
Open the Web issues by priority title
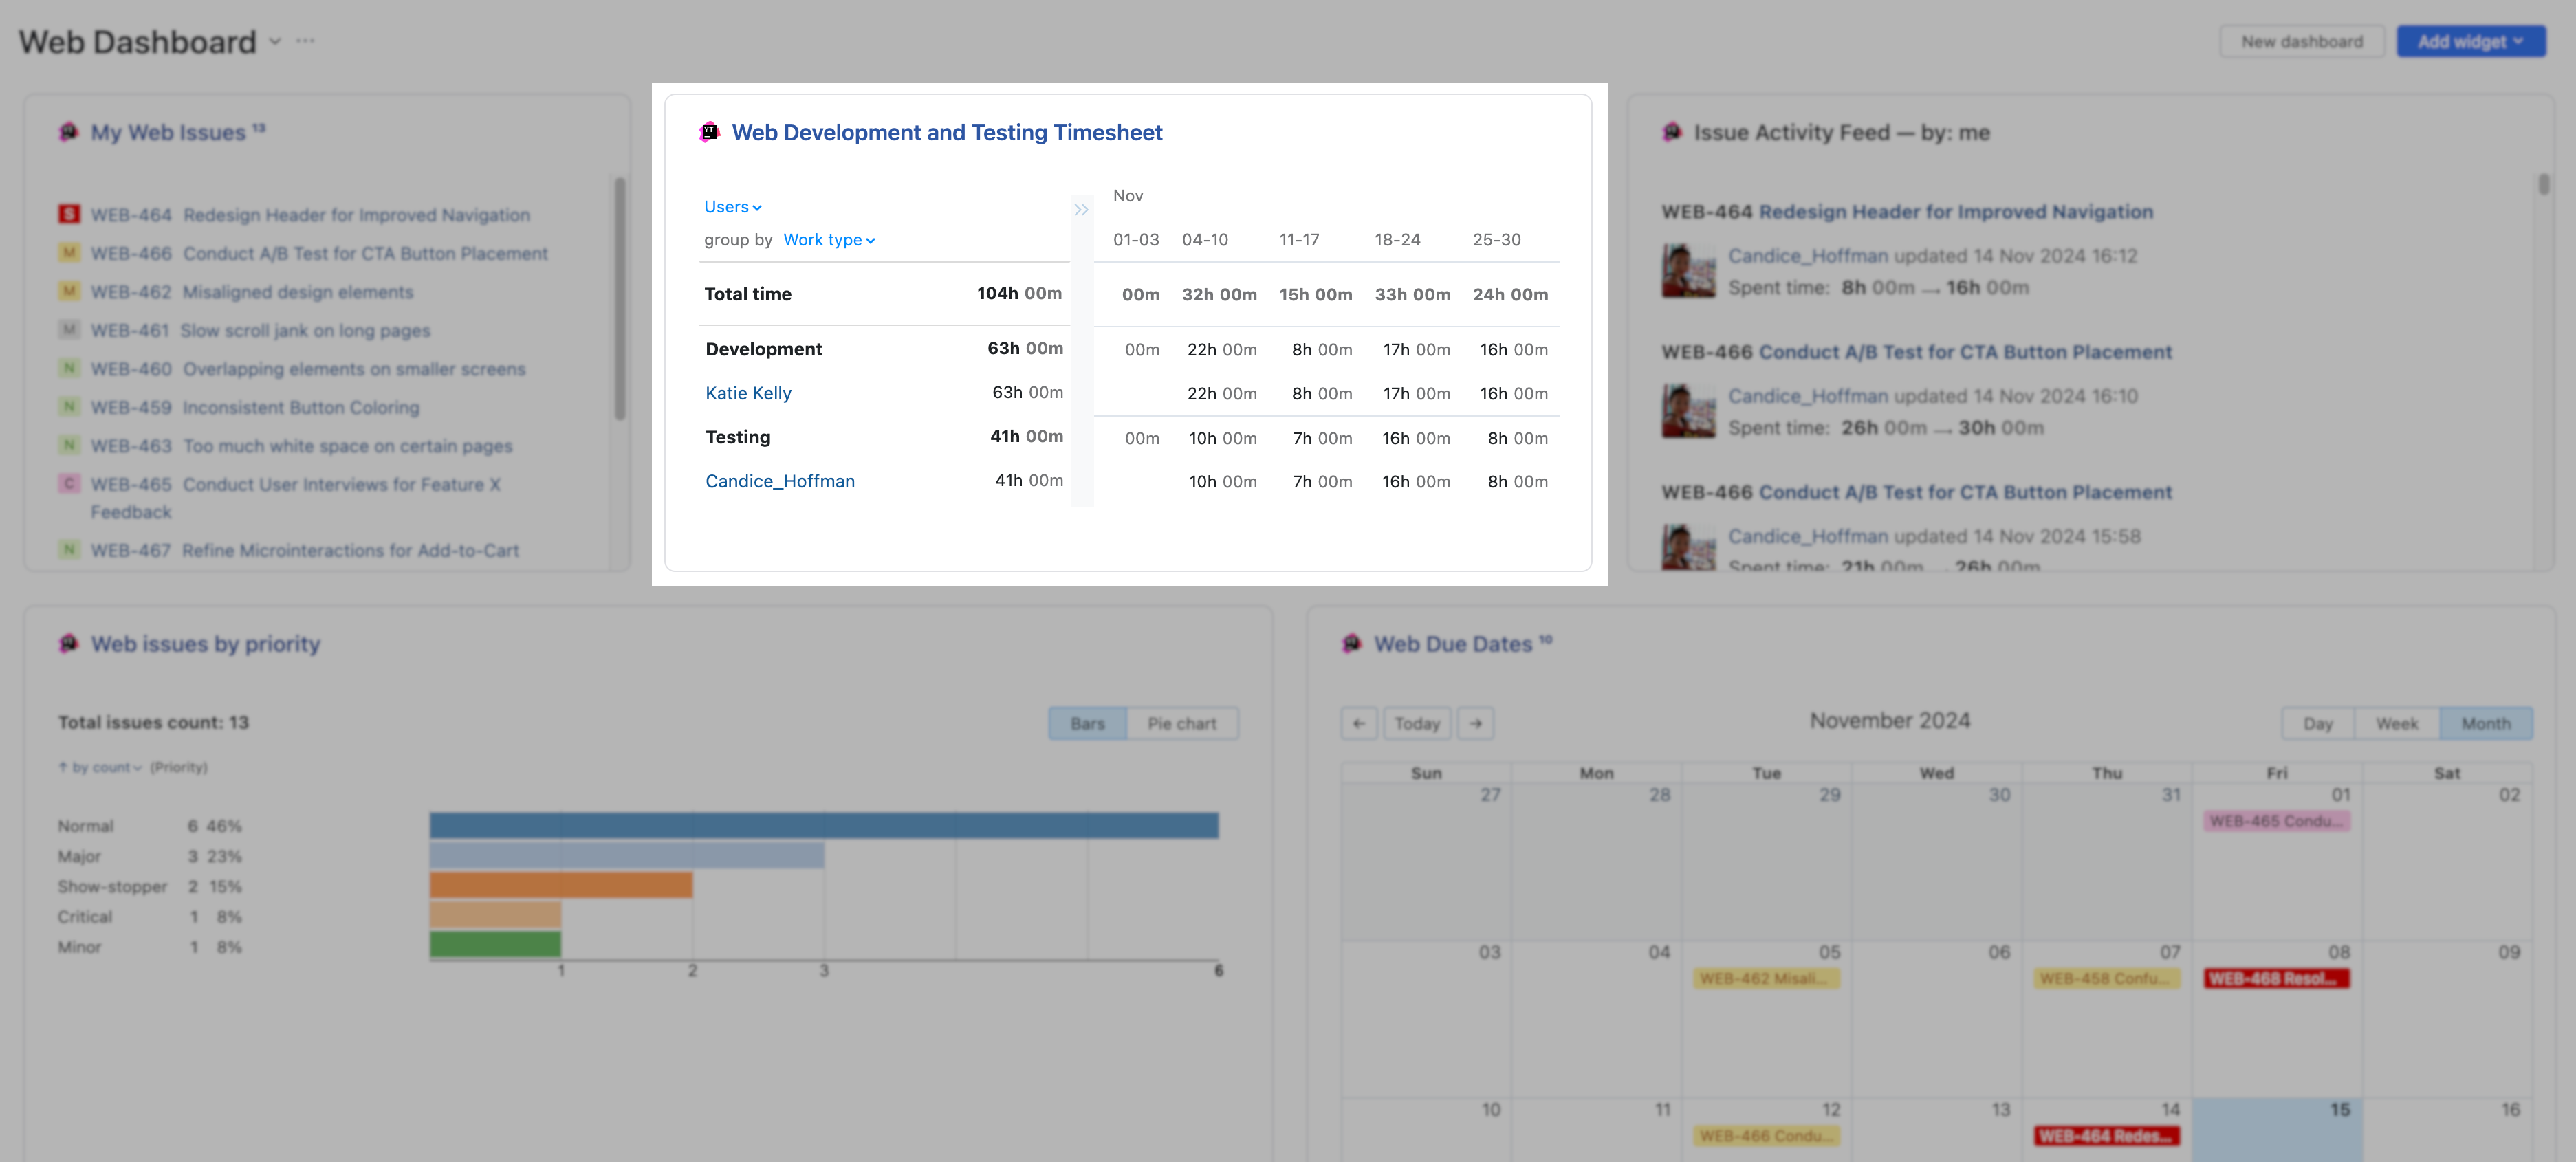point(206,644)
